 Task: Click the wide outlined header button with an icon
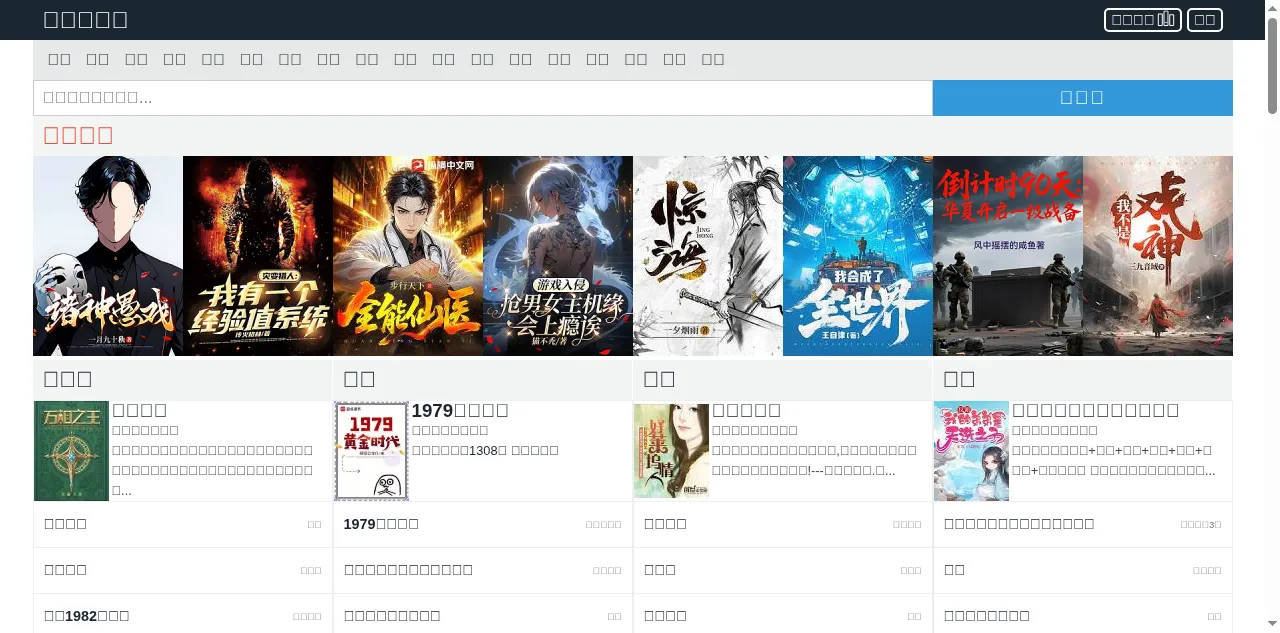click(x=1143, y=20)
